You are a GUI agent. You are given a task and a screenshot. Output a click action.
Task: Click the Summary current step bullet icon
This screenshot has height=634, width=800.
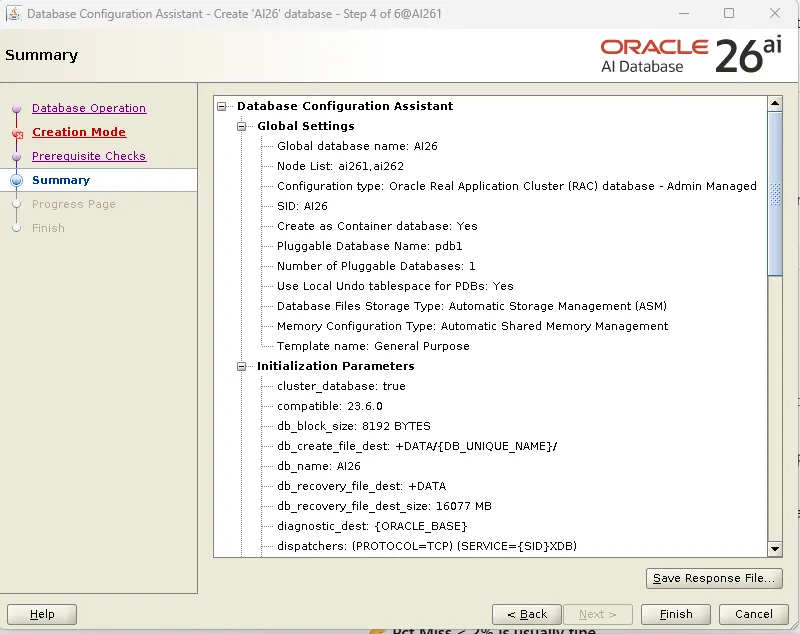tap(17, 180)
